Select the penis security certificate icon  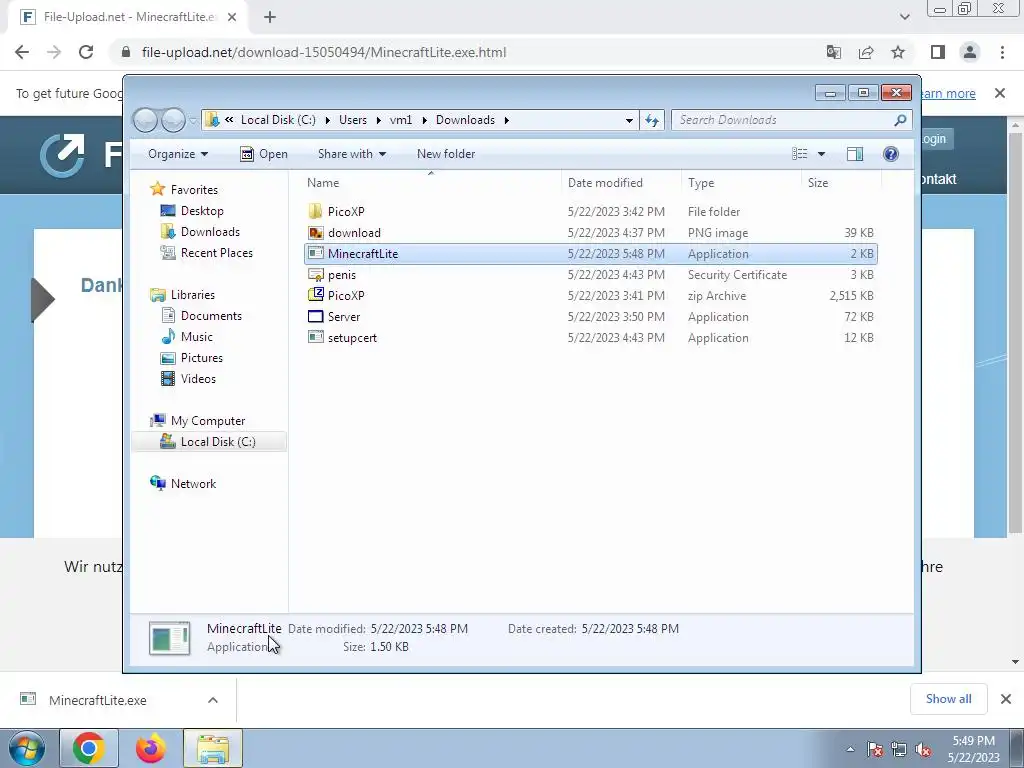coord(315,274)
